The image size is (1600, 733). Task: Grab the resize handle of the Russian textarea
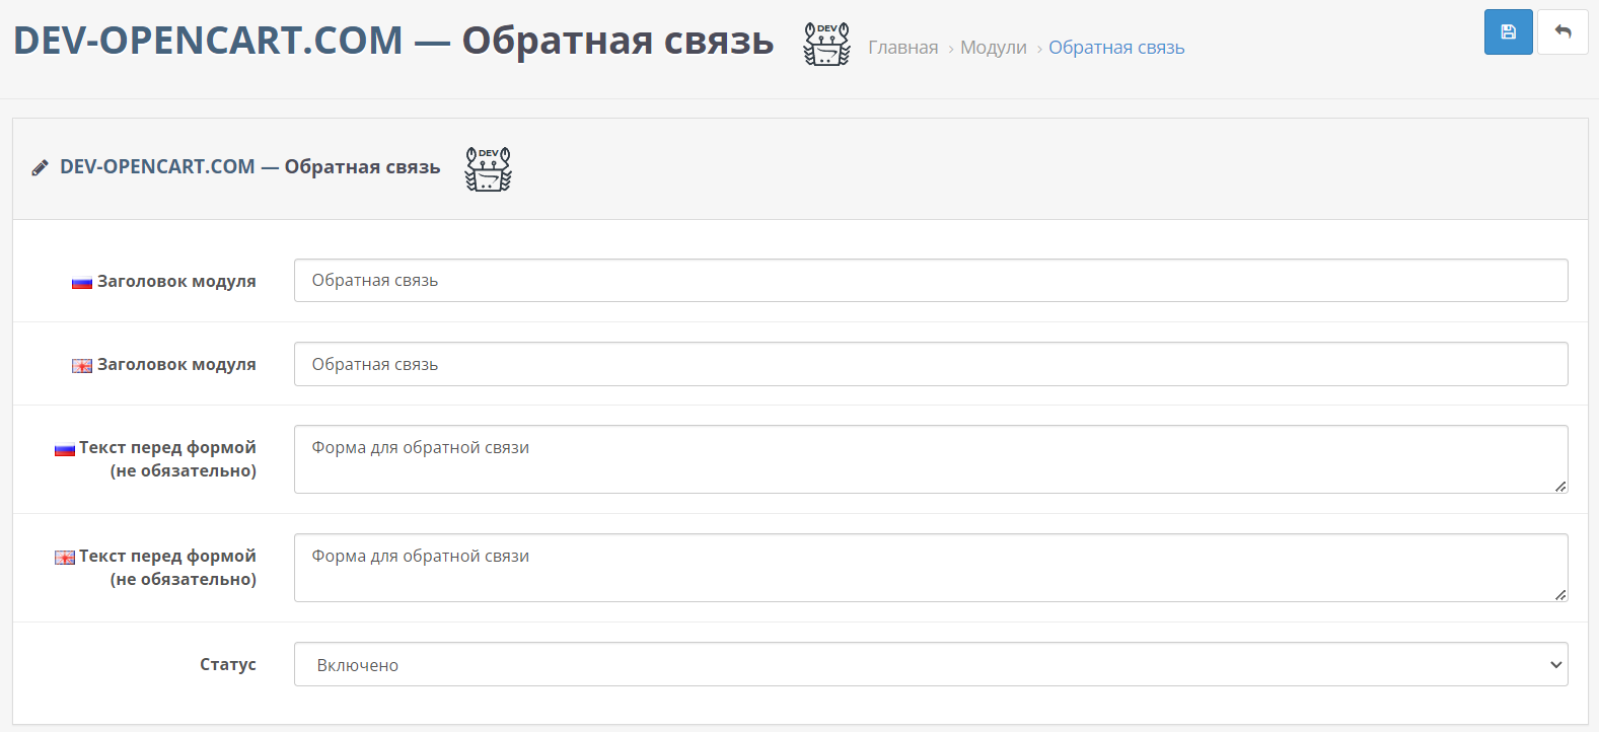[x=1560, y=486]
